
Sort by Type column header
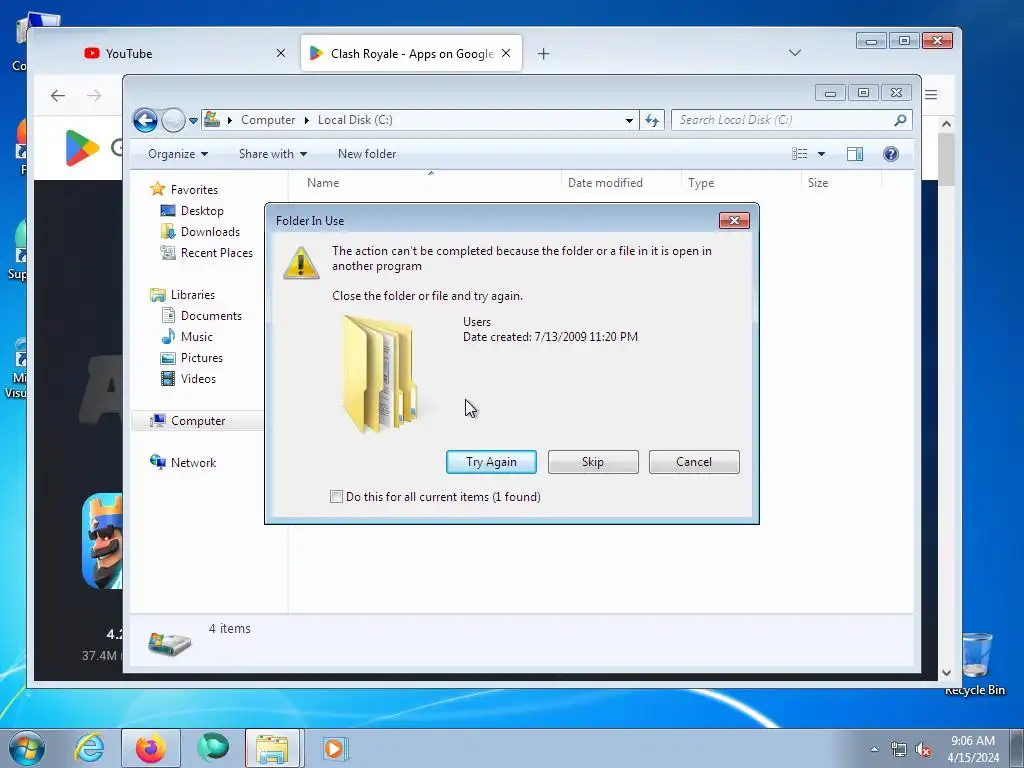tap(741, 183)
